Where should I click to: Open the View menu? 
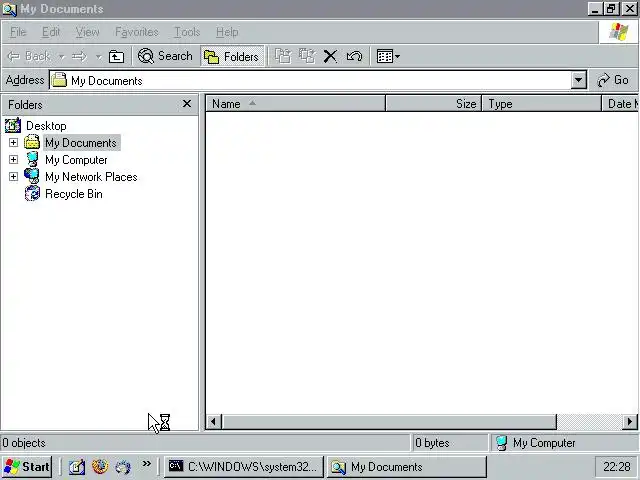click(x=87, y=32)
